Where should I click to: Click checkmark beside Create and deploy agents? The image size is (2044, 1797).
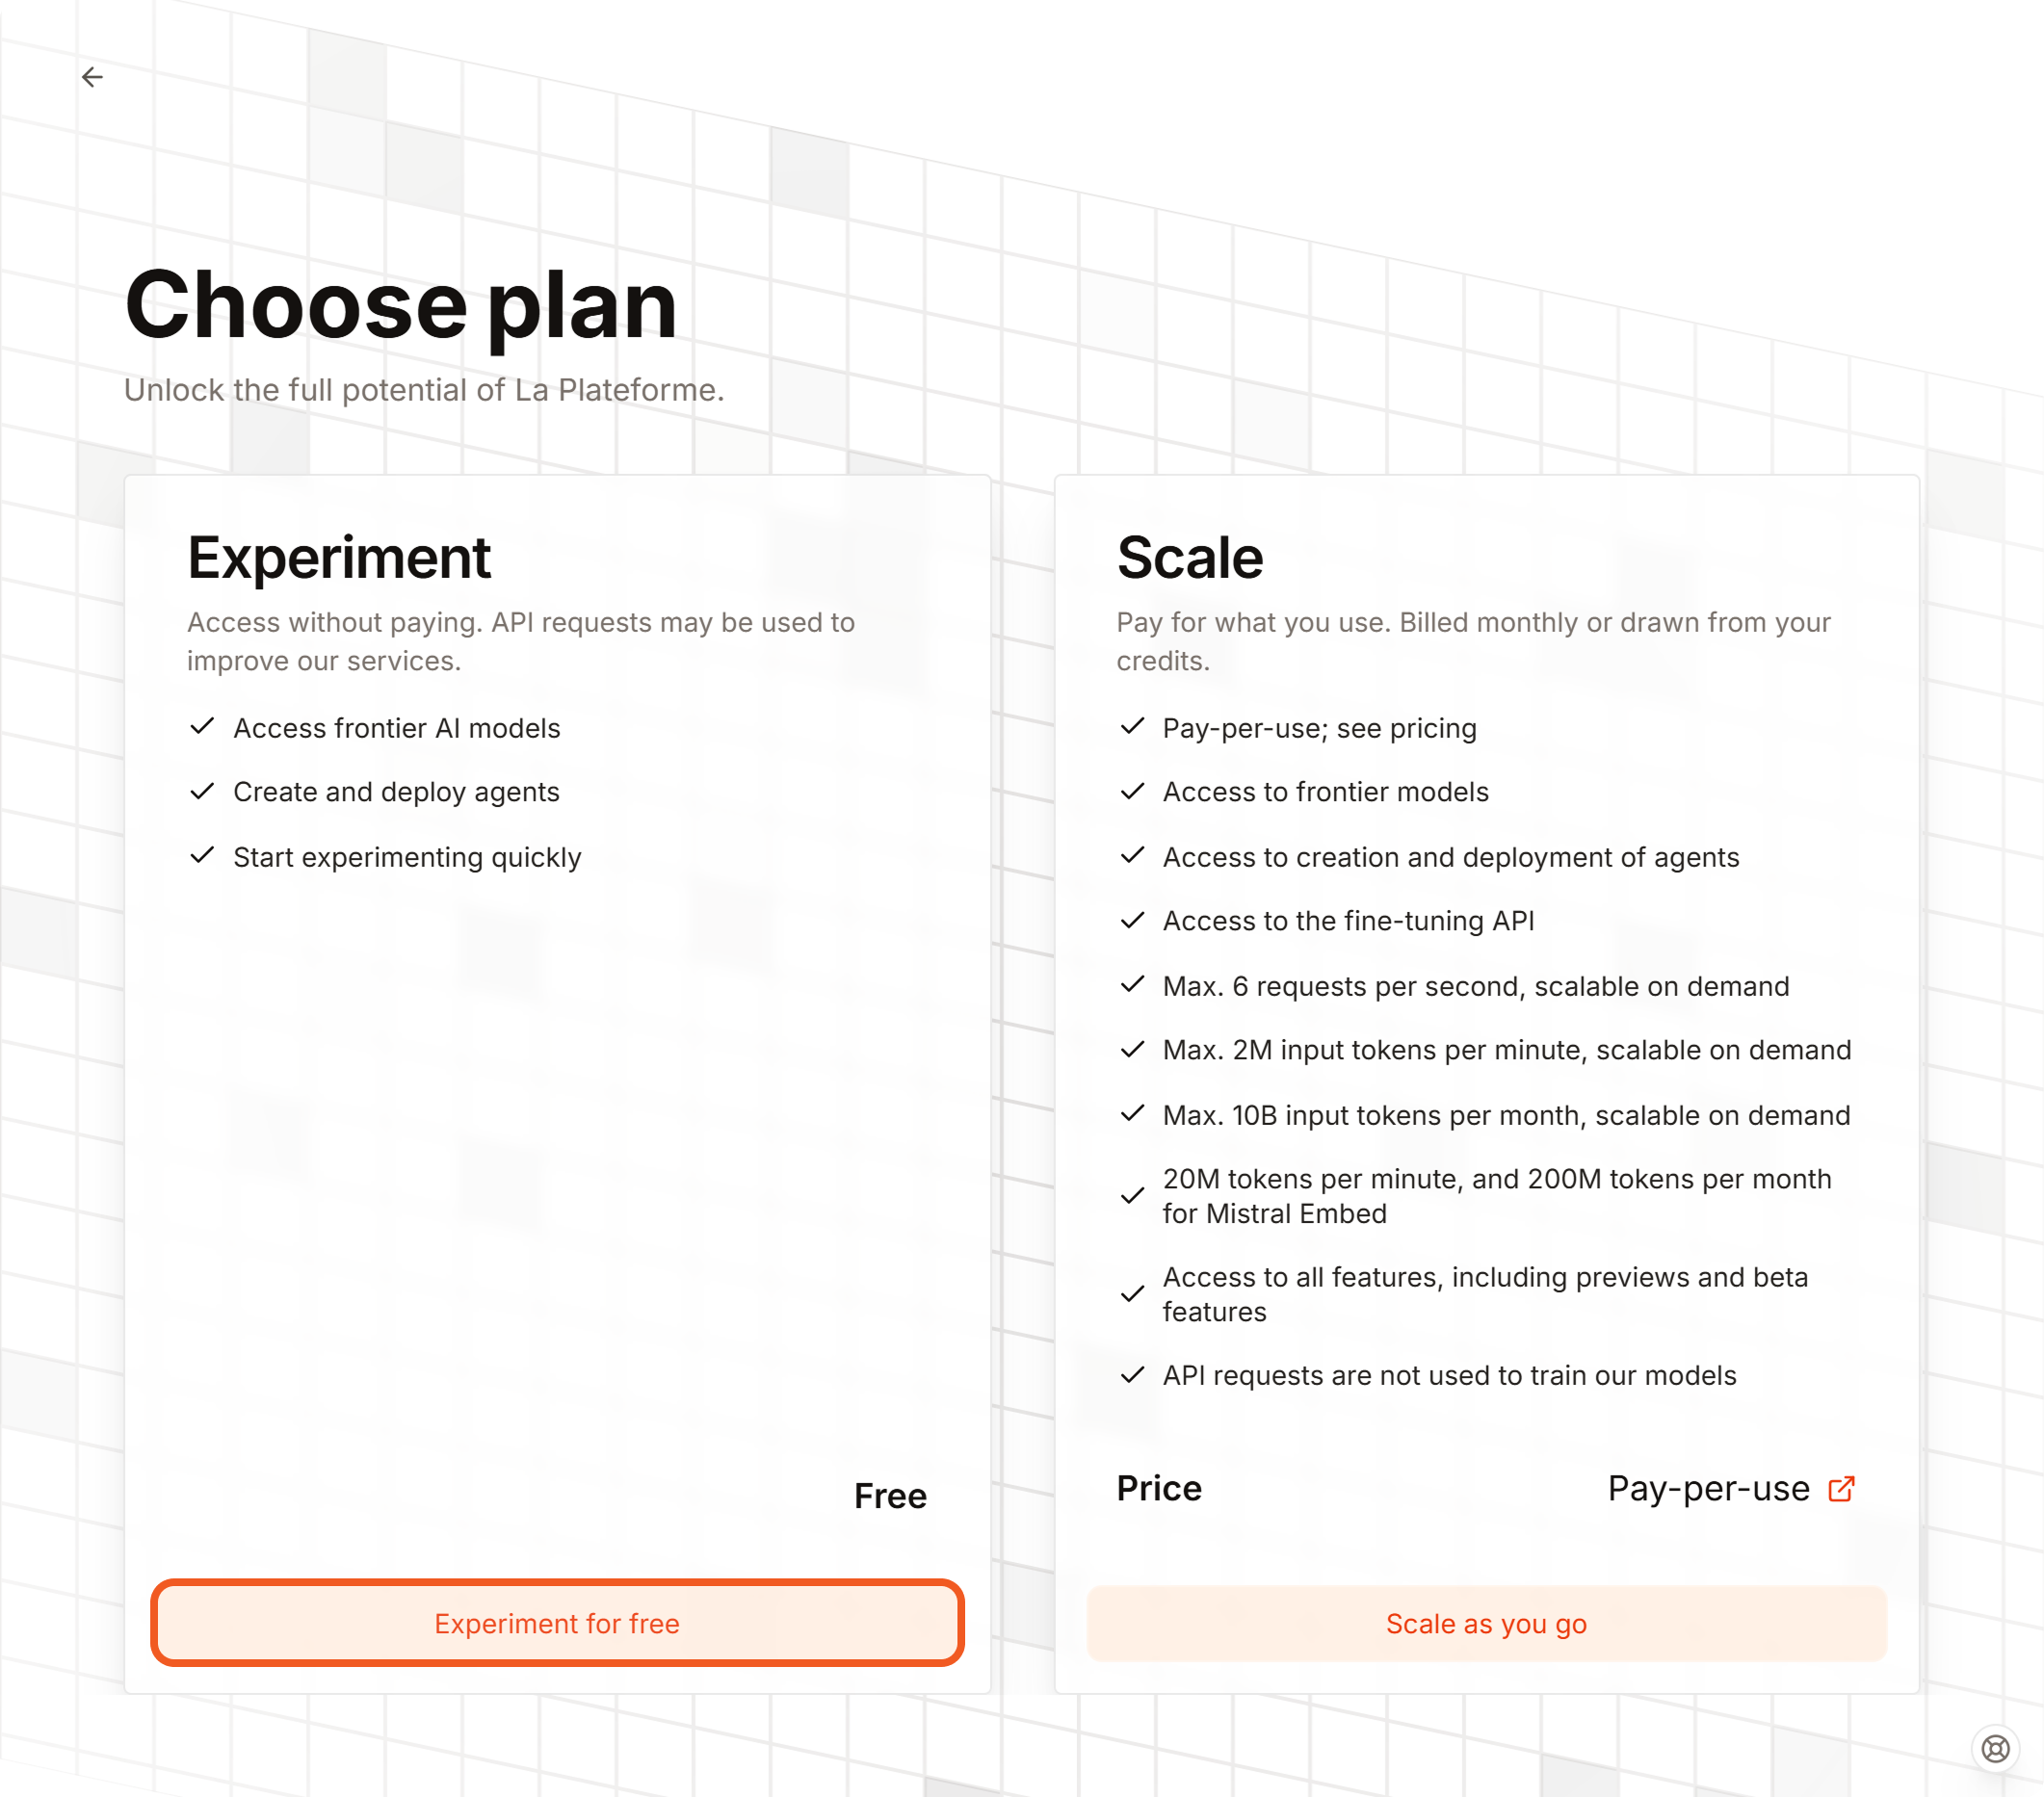[x=202, y=792]
